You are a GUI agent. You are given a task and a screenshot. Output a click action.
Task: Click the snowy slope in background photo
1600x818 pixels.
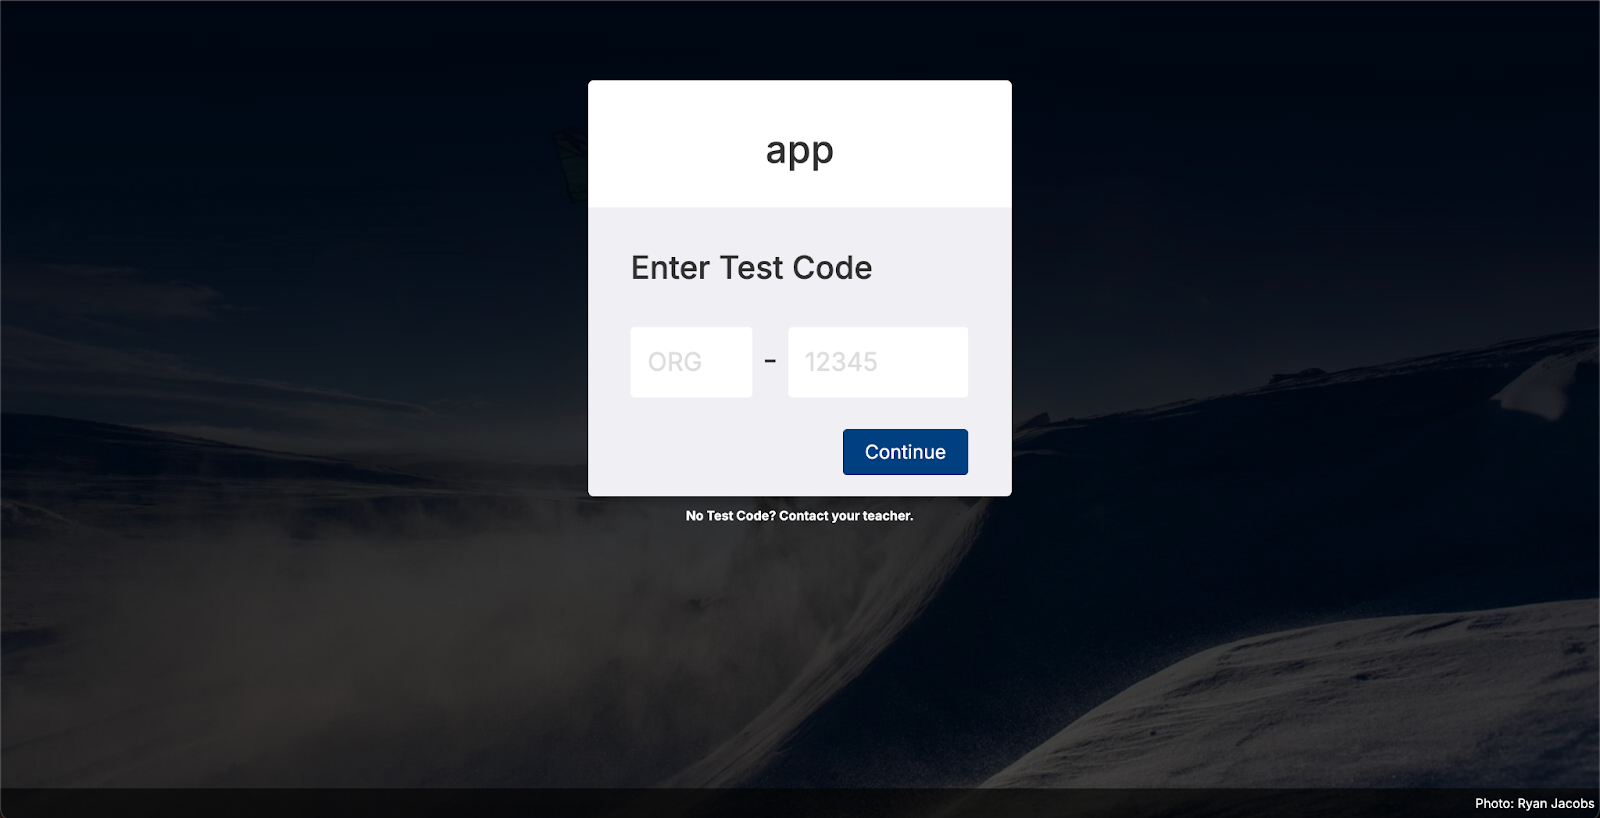(1300, 690)
